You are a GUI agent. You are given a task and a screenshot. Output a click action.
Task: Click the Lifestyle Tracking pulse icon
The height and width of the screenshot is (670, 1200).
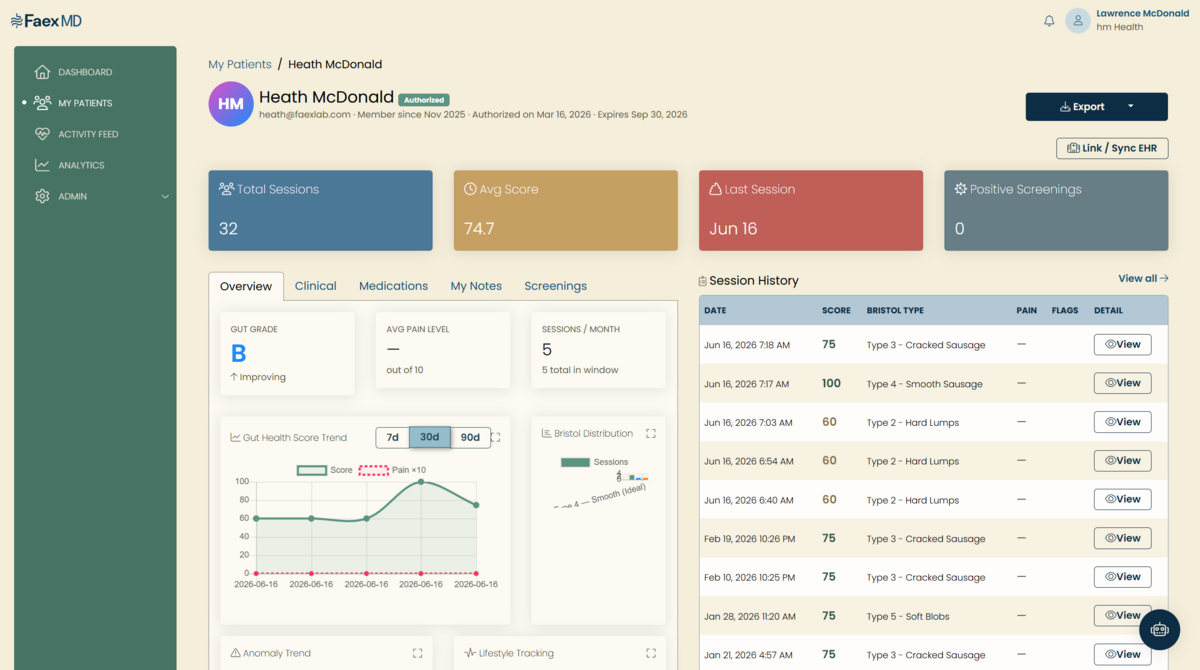470,653
